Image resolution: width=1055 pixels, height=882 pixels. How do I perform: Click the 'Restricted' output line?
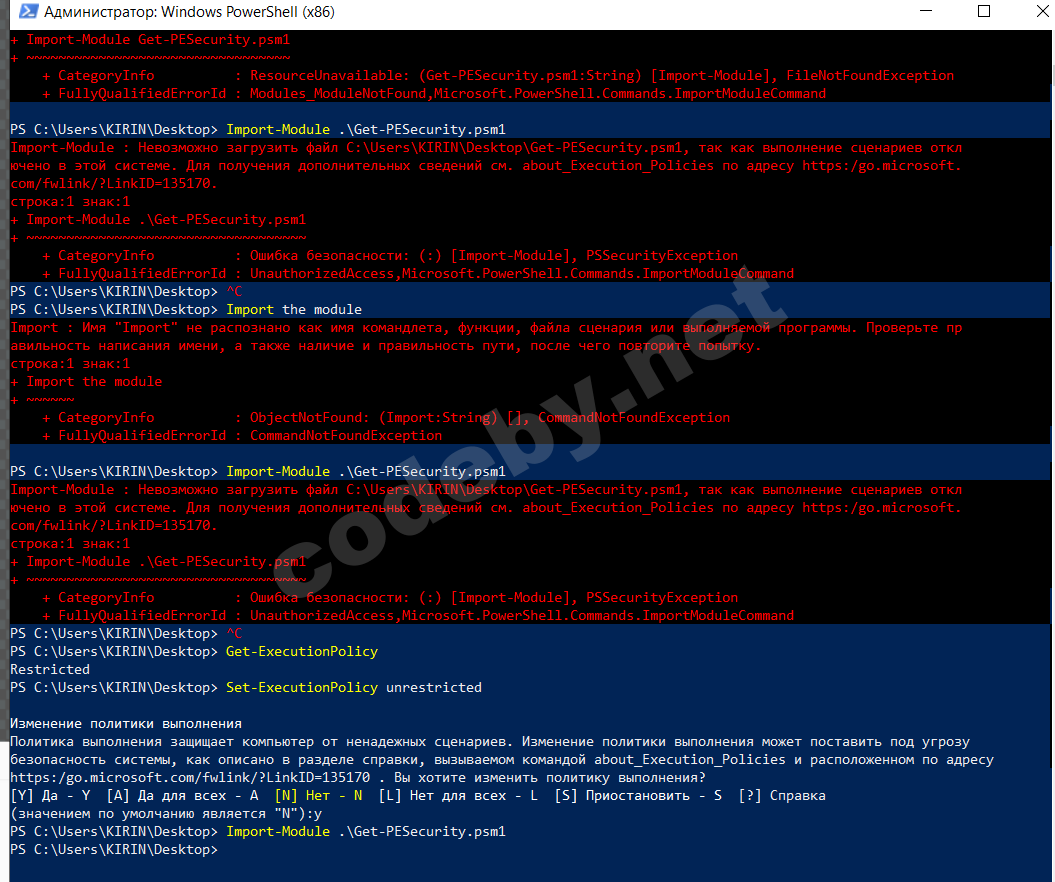click(50, 669)
